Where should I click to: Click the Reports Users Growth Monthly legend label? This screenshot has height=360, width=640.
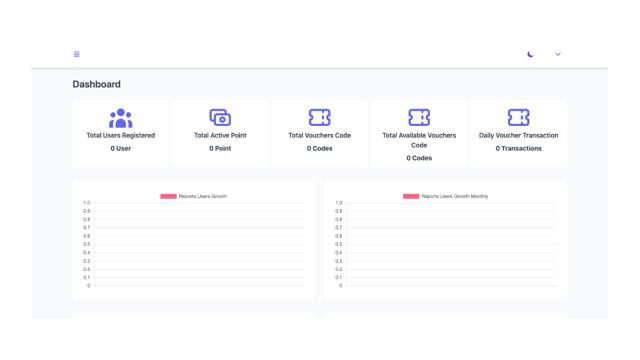point(455,196)
